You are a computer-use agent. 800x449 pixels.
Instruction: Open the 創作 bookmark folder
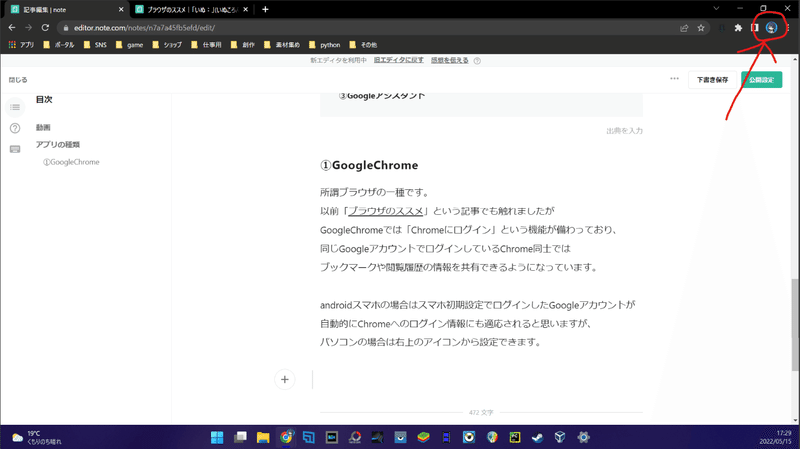click(243, 45)
